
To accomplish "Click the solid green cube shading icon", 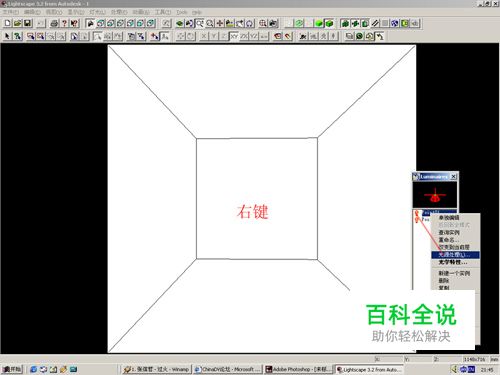I will tap(319, 23).
